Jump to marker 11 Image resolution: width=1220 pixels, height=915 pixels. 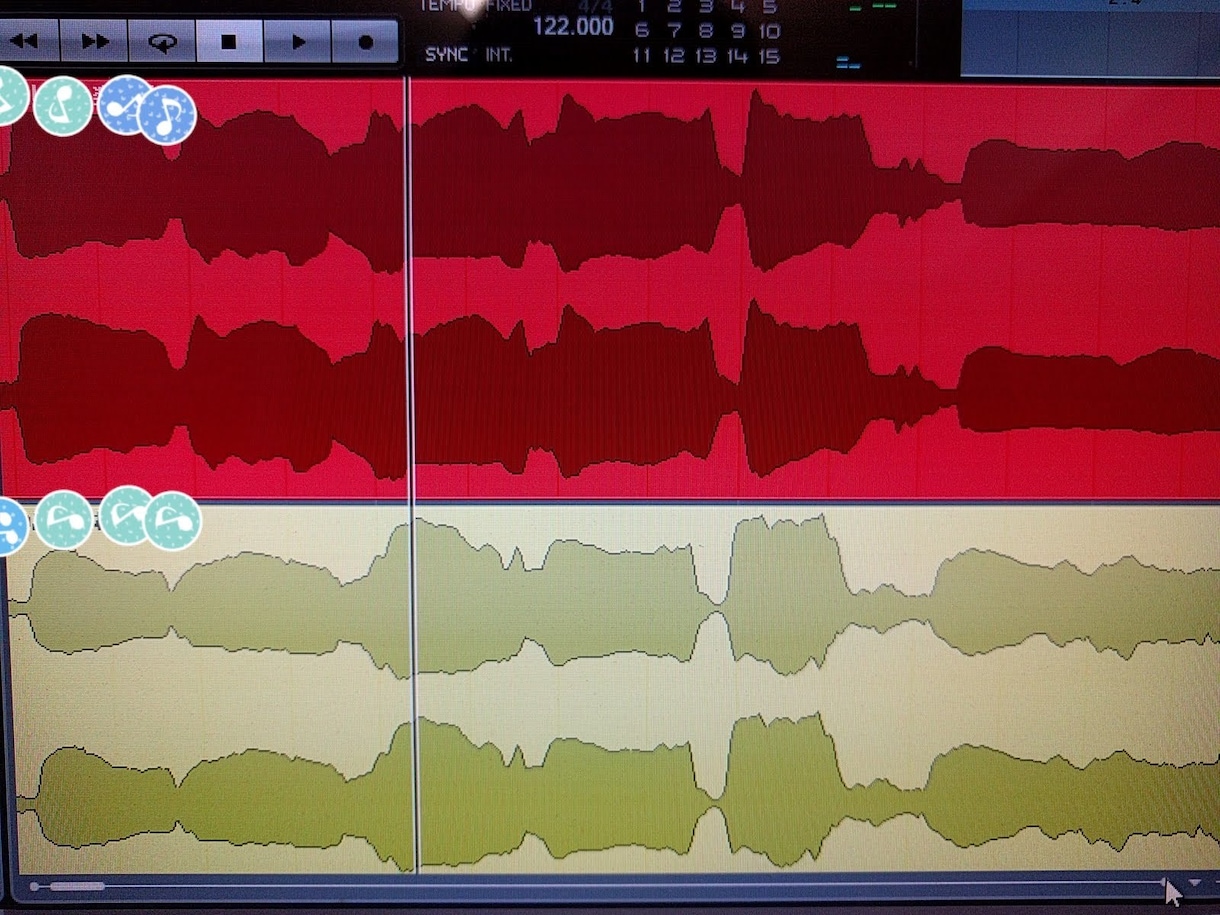point(641,56)
